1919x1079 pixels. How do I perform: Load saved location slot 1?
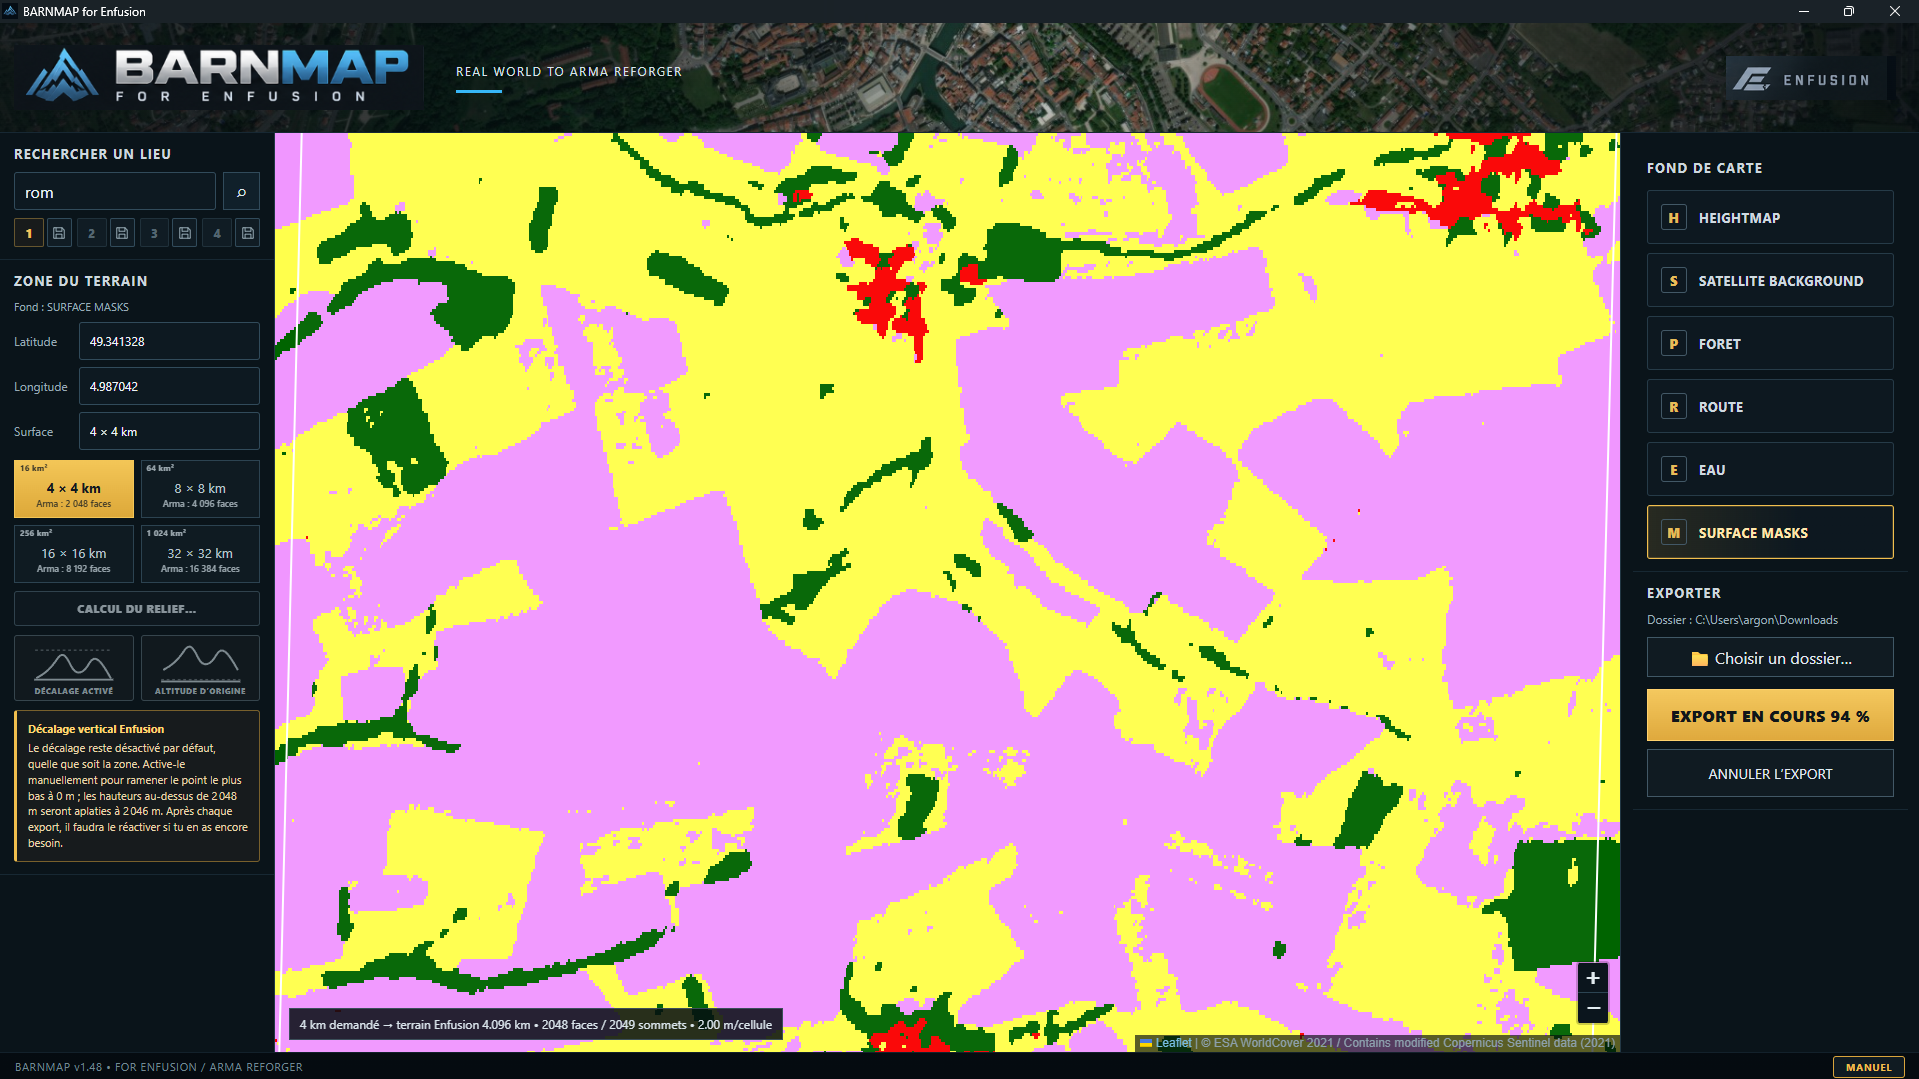click(x=29, y=233)
